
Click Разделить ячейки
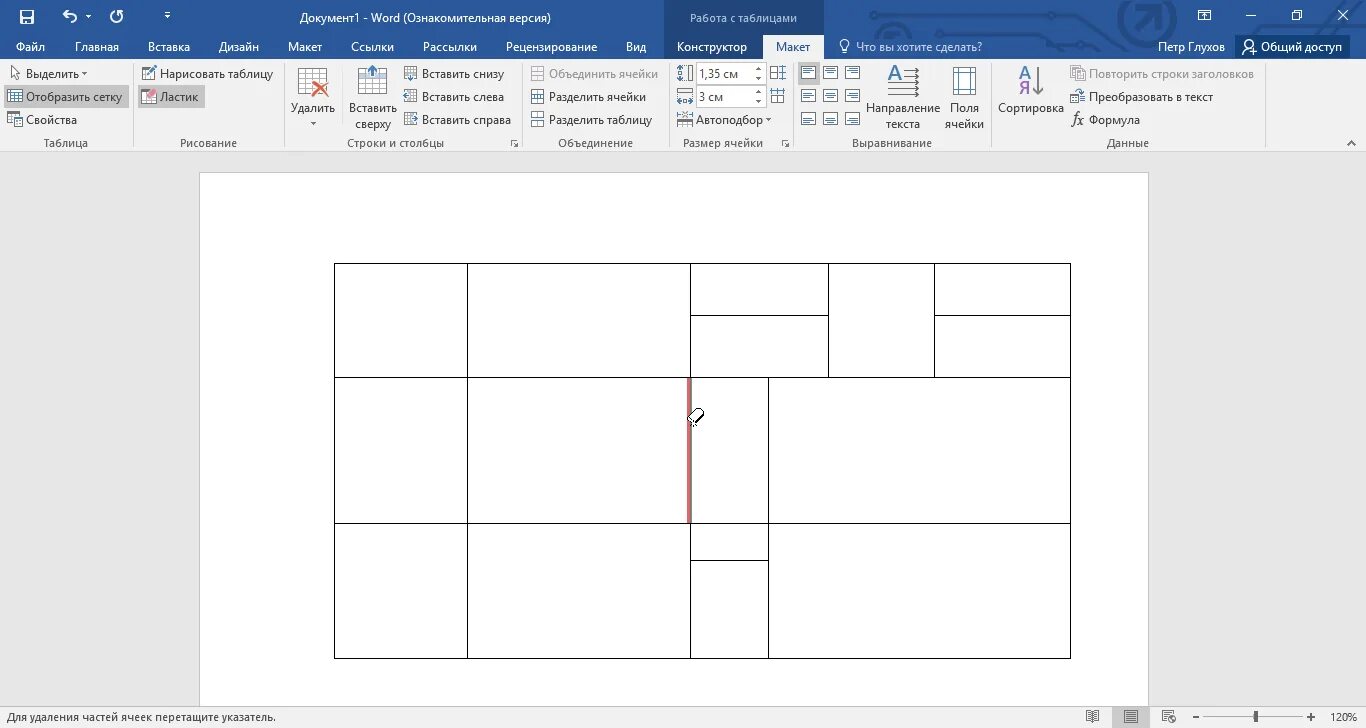pyautogui.click(x=589, y=97)
